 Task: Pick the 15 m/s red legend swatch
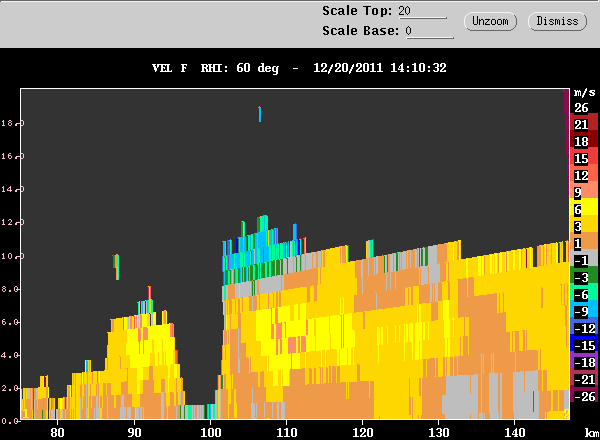584,156
